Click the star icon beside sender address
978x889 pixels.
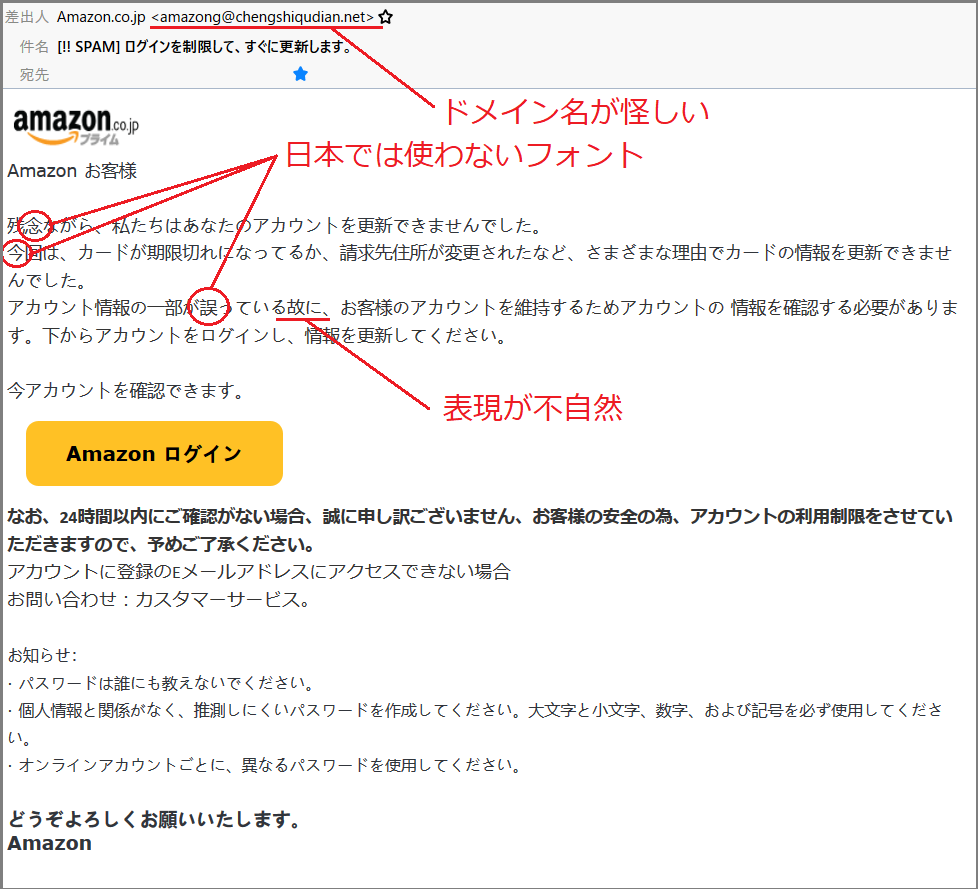coord(385,17)
